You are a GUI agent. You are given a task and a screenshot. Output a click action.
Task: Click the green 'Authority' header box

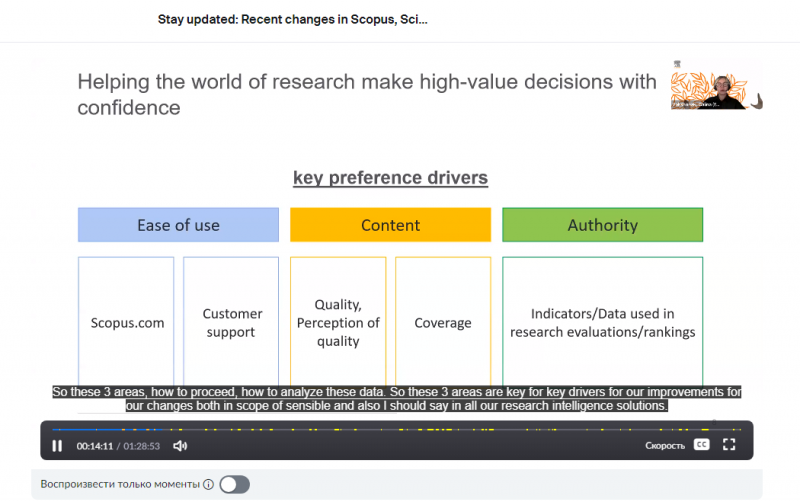point(602,225)
